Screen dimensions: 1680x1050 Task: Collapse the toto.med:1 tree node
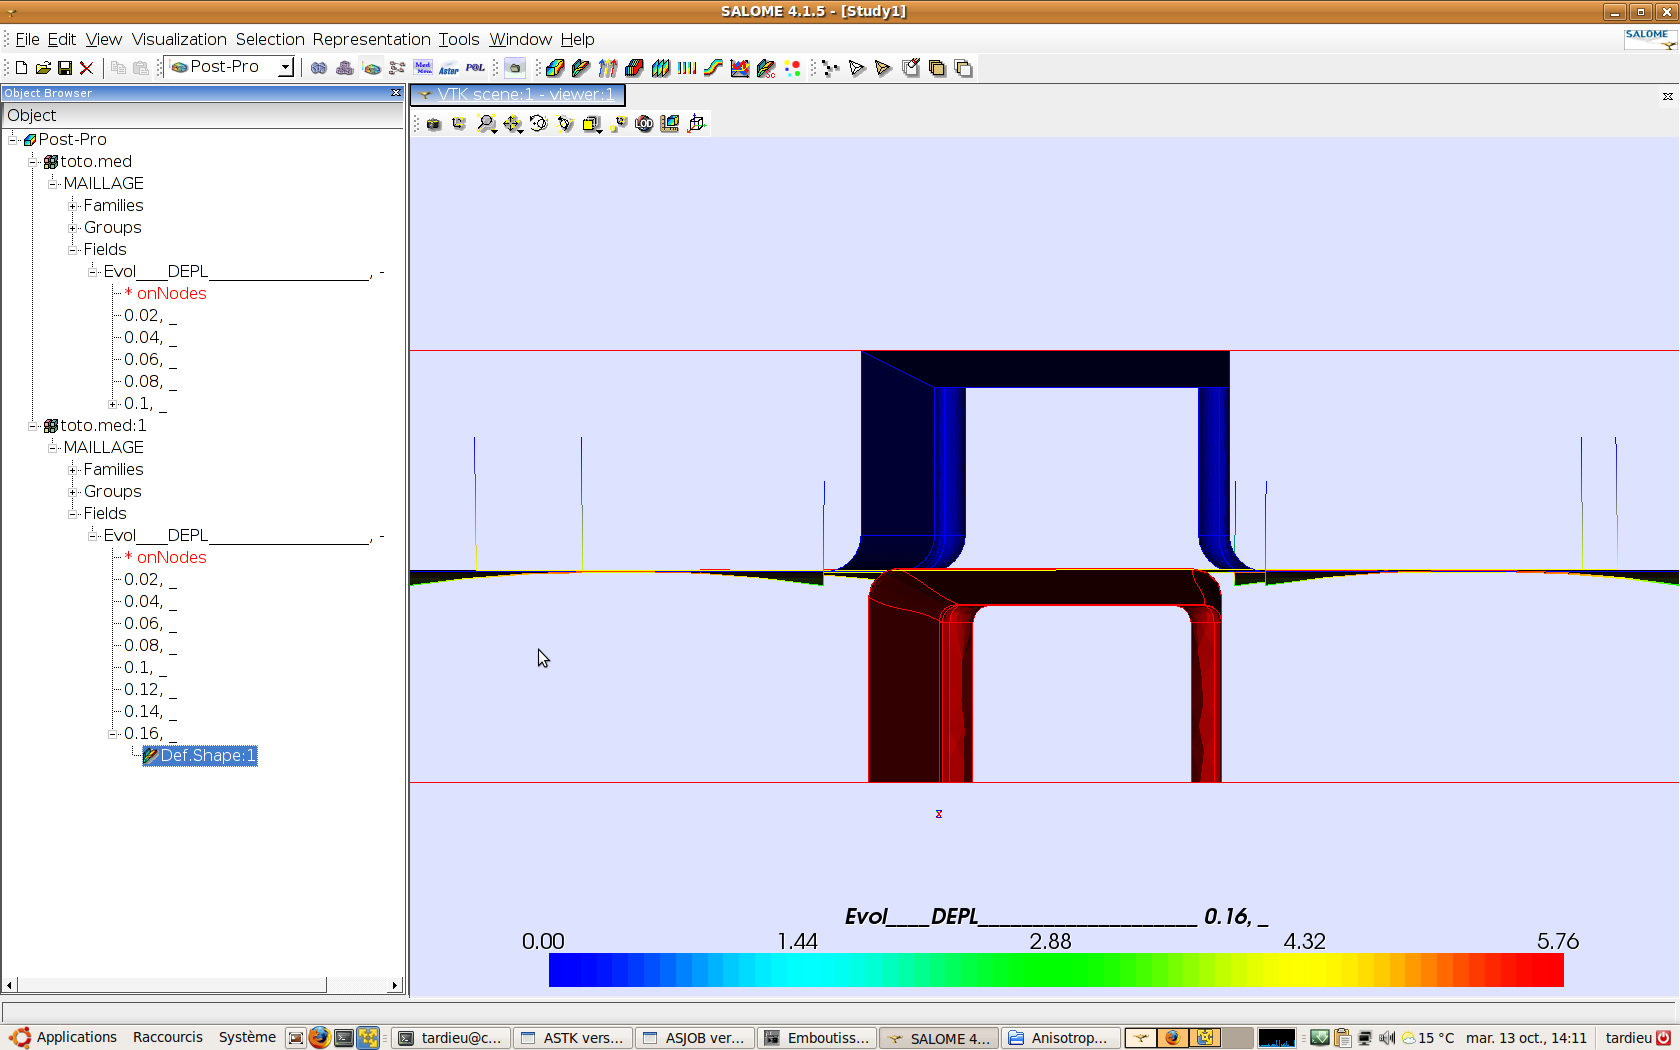click(x=33, y=426)
